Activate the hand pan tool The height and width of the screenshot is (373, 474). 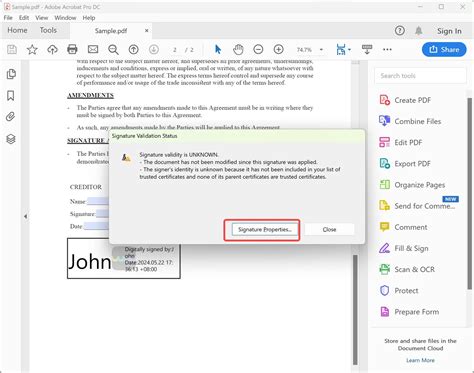[x=238, y=50]
